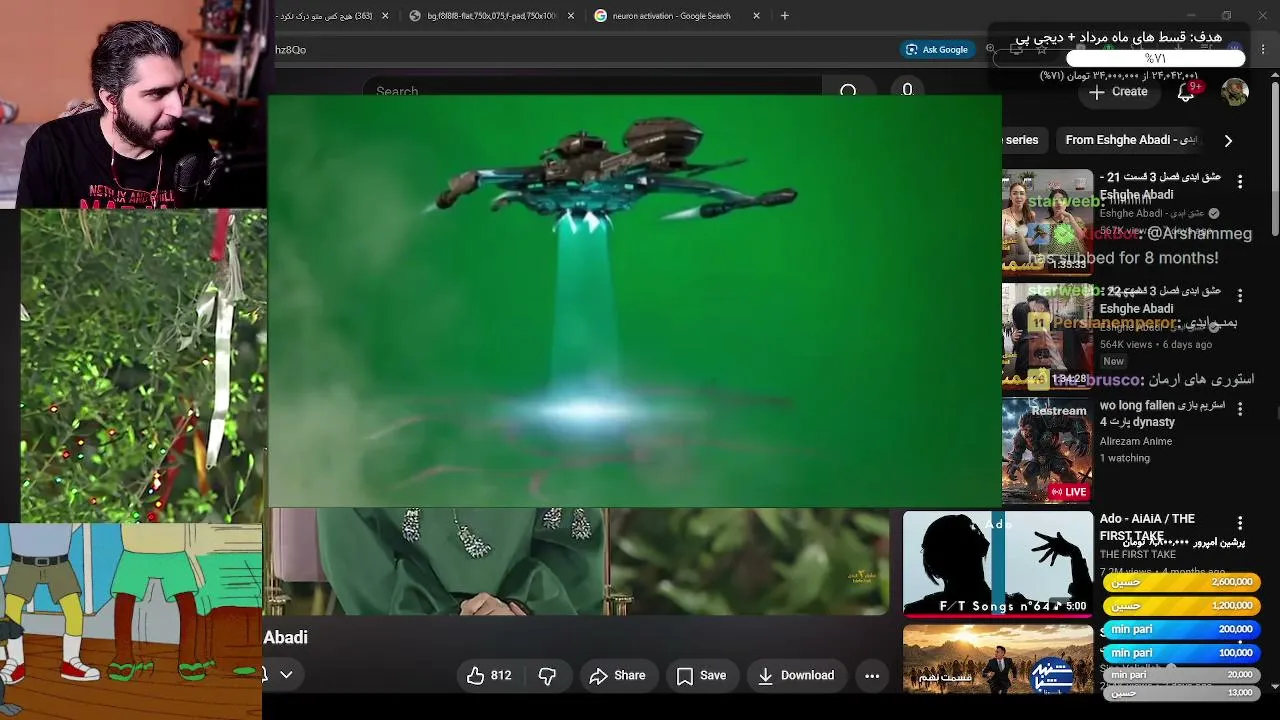1280x720 pixels.
Task: Click the UFO video player area
Action: pos(634,301)
